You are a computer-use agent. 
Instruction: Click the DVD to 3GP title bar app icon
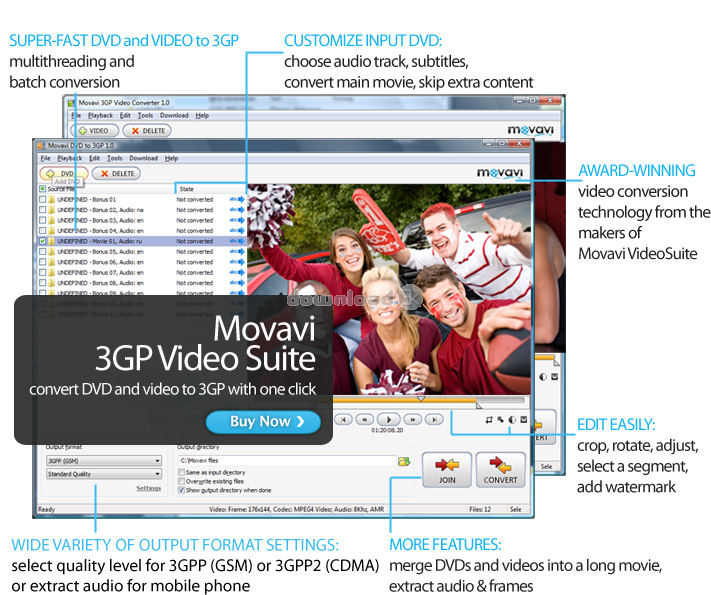41,146
